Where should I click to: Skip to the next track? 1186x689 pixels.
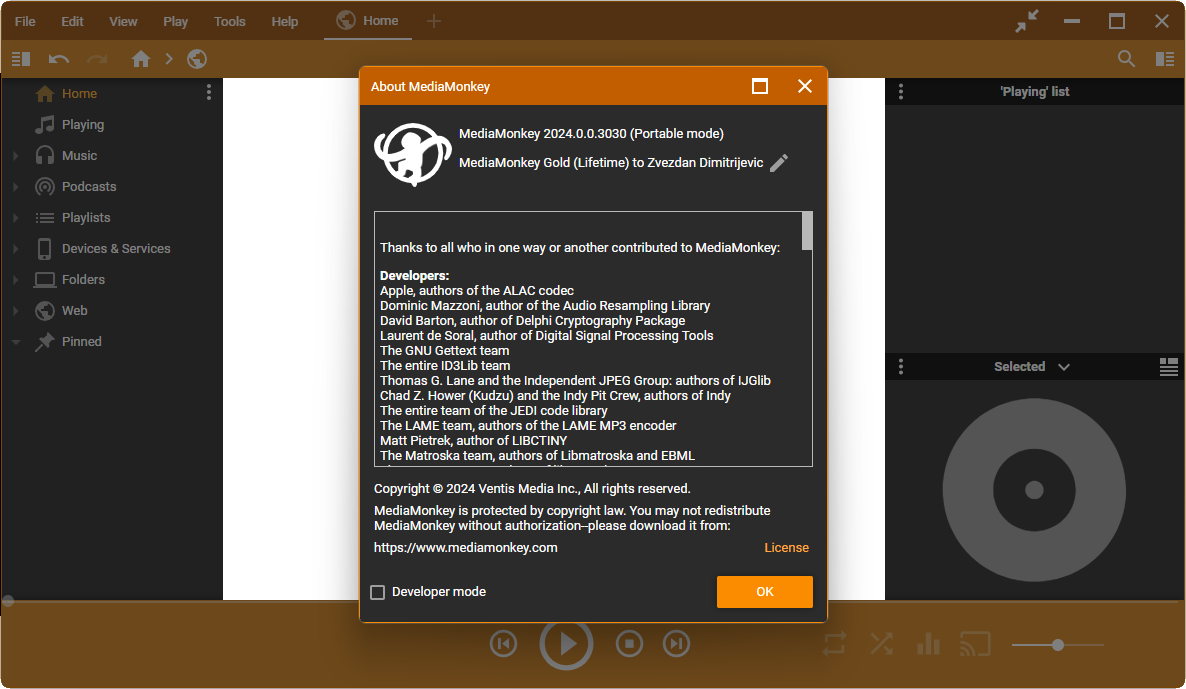[x=677, y=644]
